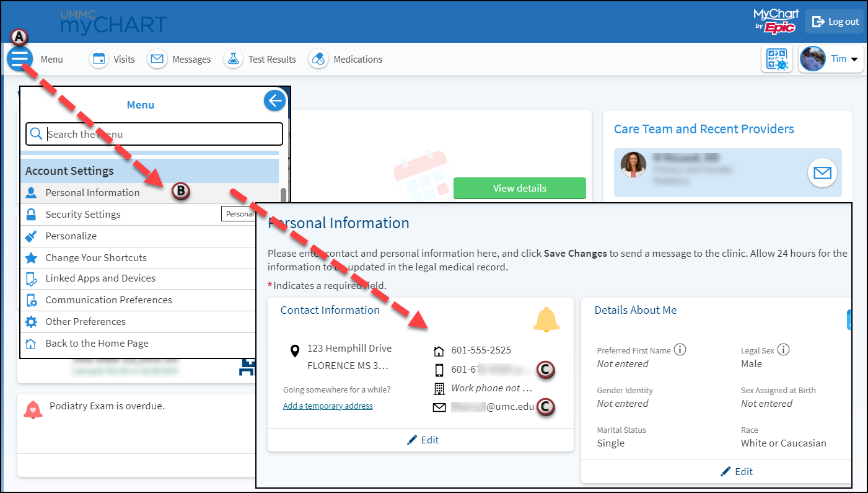Screen dimensions: 868x493
Task: Select Security Settings menu item
Action: coord(138,214)
